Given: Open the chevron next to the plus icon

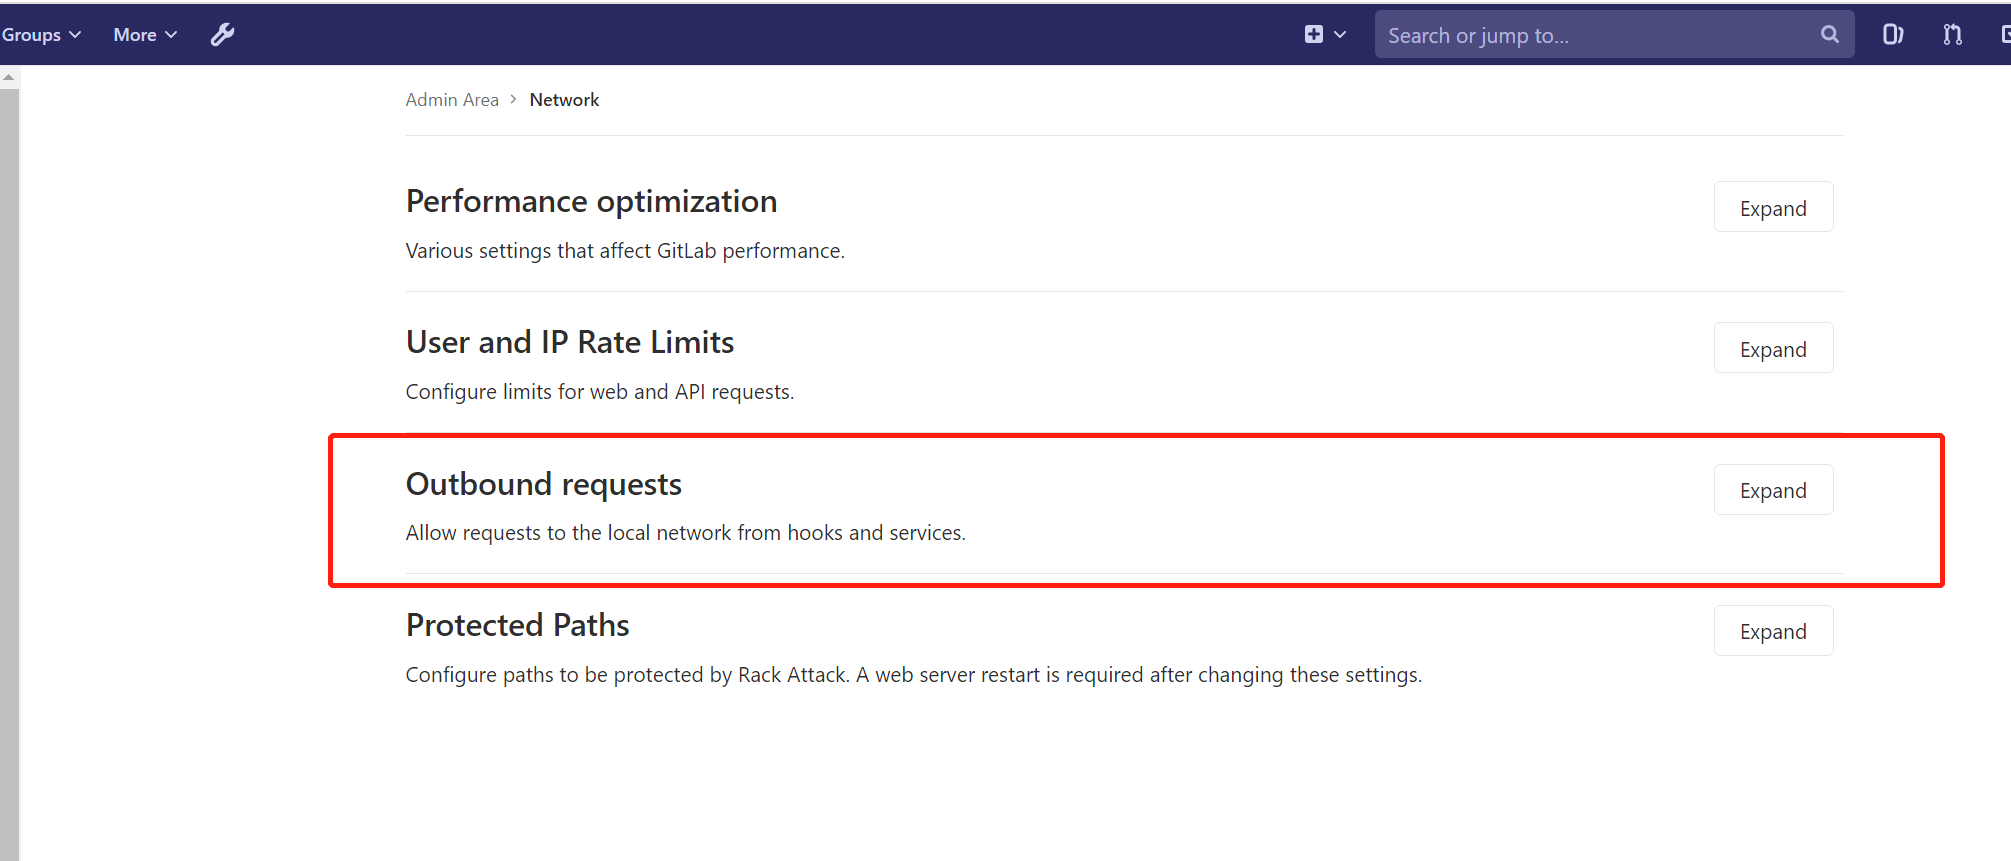Looking at the screenshot, I should pos(1340,35).
